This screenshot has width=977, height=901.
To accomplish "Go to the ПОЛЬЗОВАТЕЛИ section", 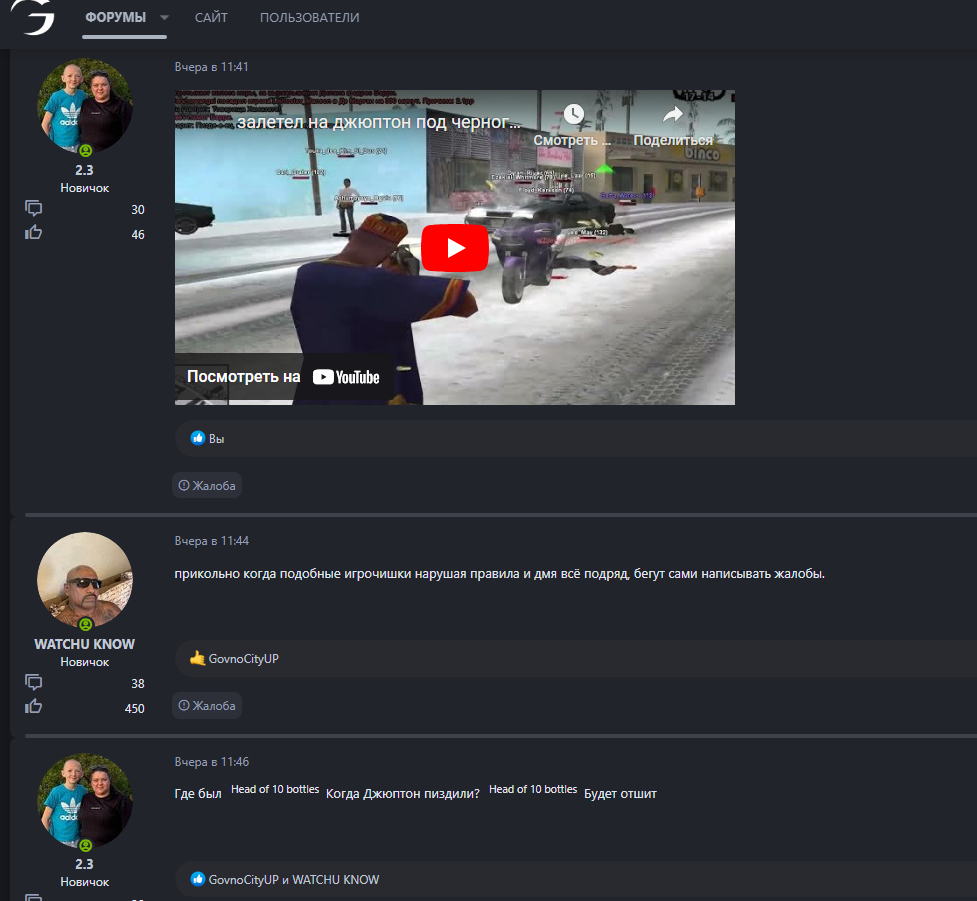I will 309,18.
